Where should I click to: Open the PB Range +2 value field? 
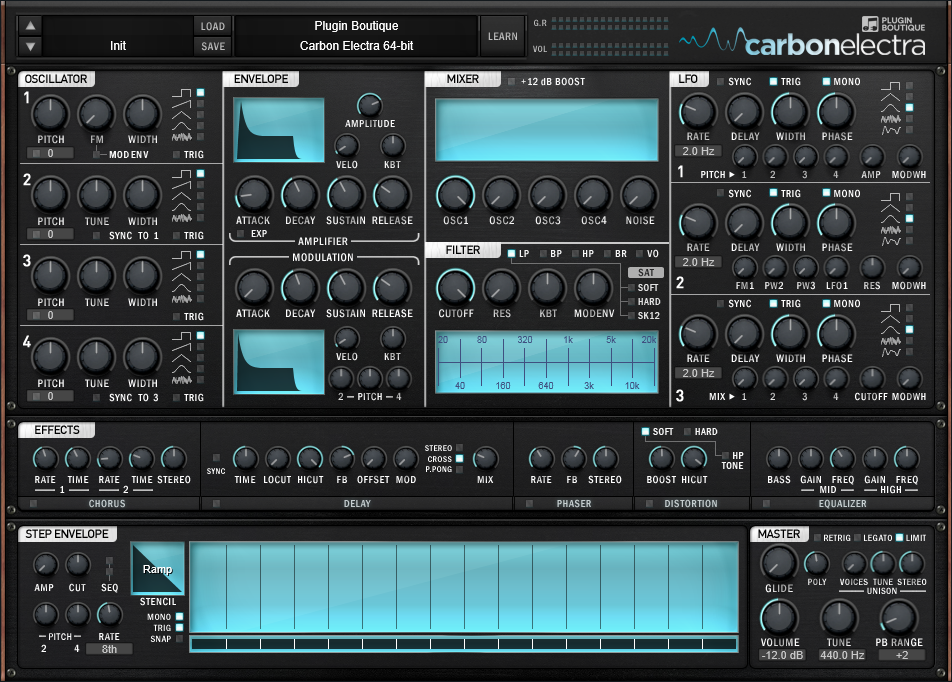[900, 655]
